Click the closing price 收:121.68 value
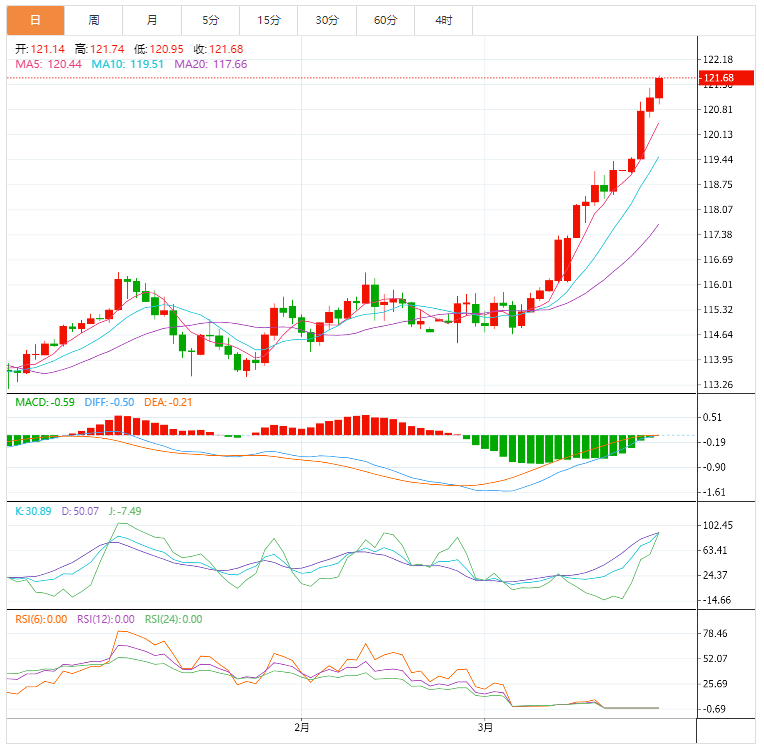 [218, 49]
